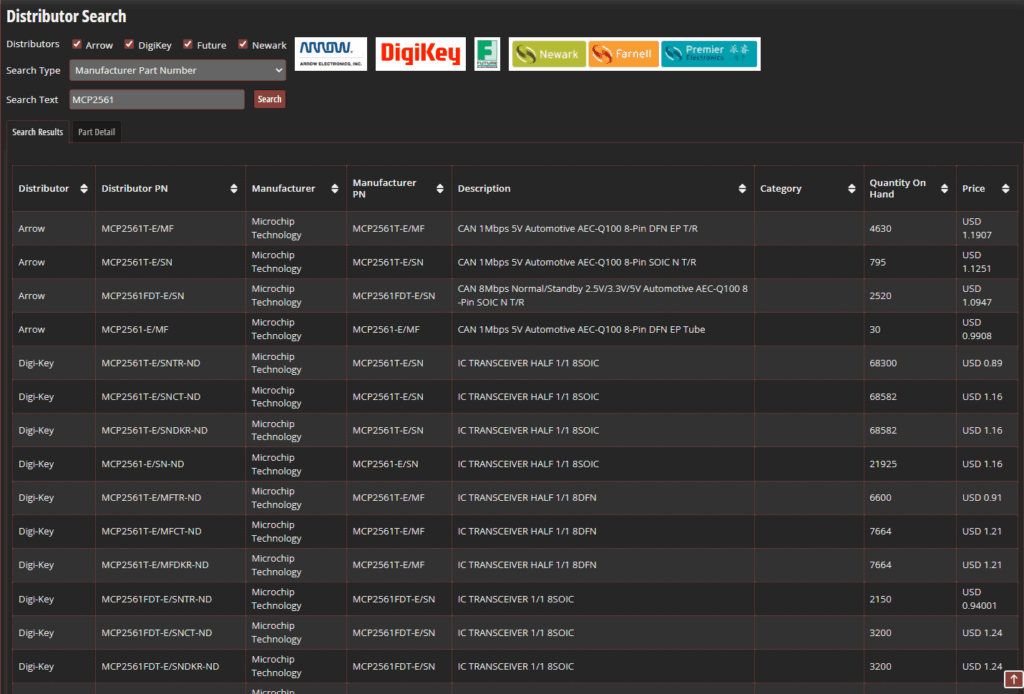Sort by Distributor column arrows
The height and width of the screenshot is (694, 1024).
[84, 189]
